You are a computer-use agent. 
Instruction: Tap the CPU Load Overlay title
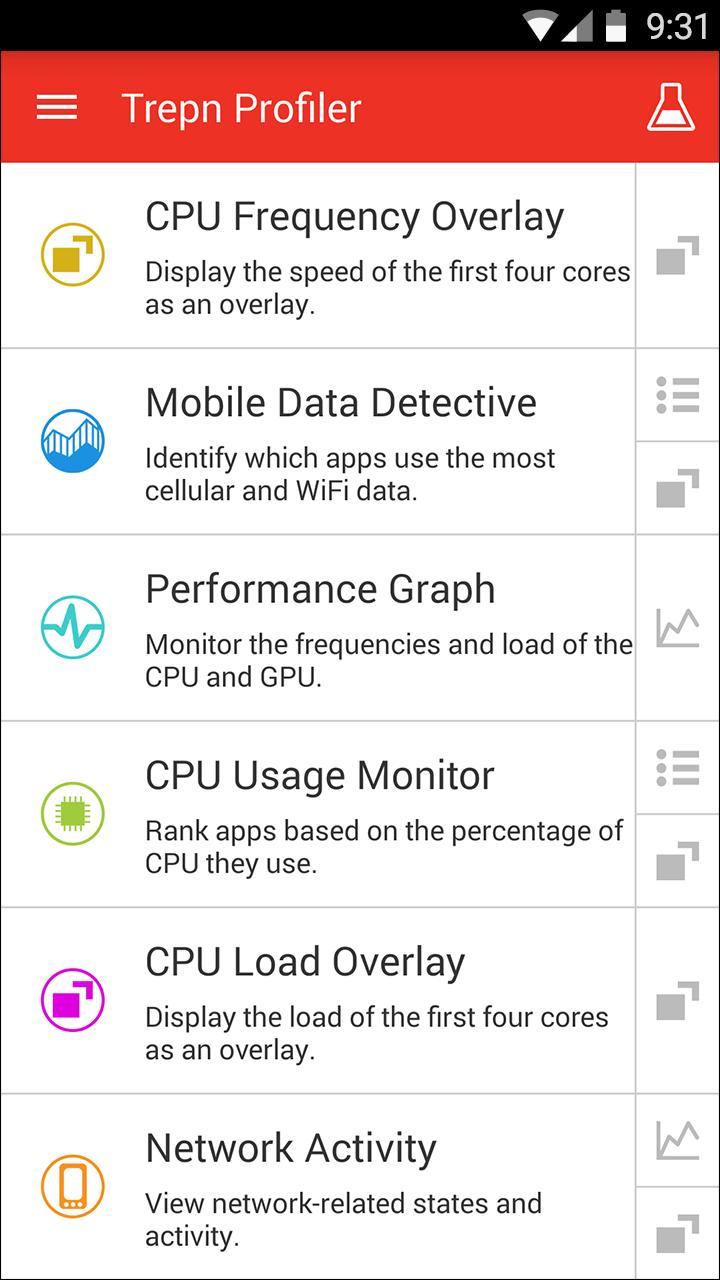point(305,961)
